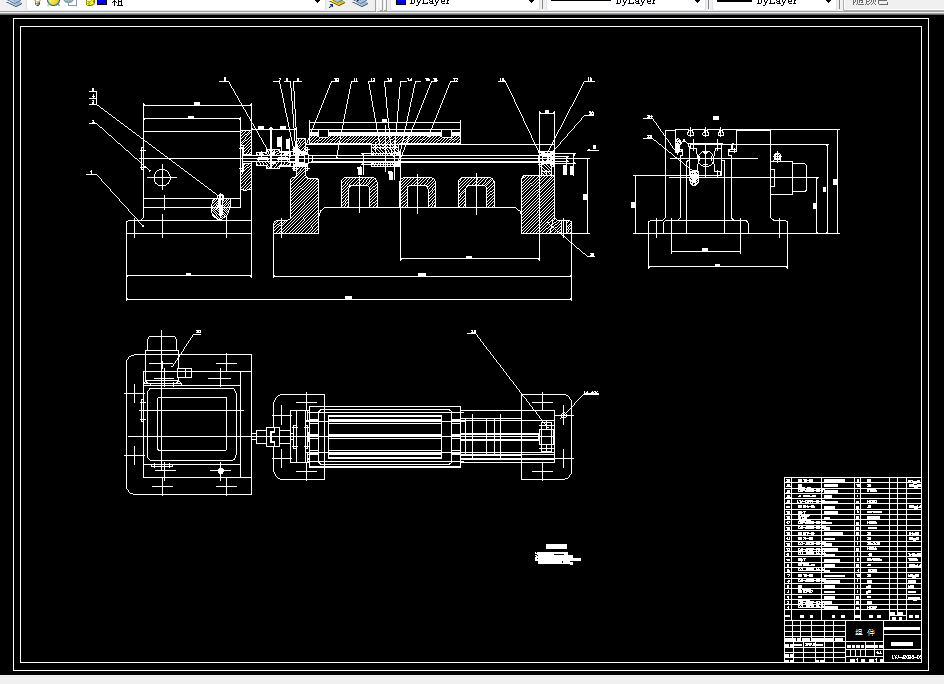The image size is (944, 684).
Task: Click the Layer Previous icon
Action: [x=360, y=2]
